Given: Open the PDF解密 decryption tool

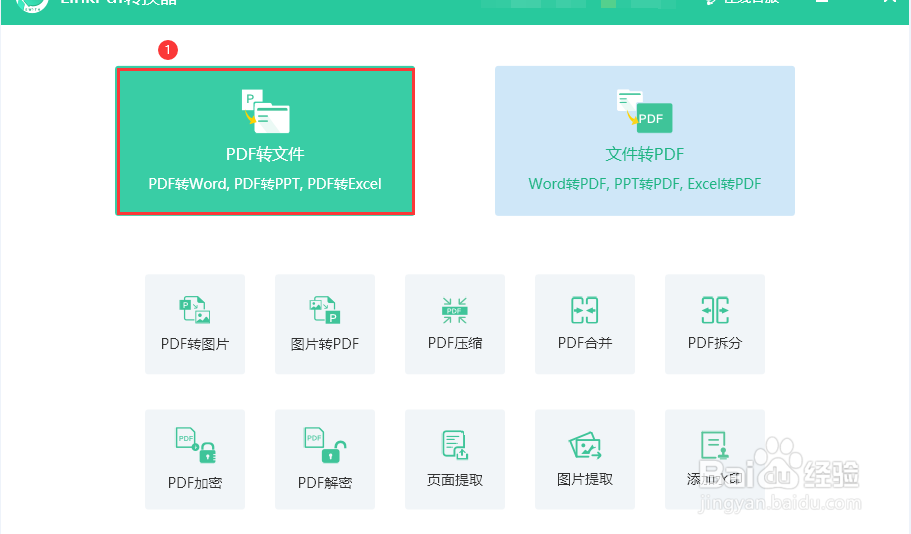Looking at the screenshot, I should (x=325, y=459).
